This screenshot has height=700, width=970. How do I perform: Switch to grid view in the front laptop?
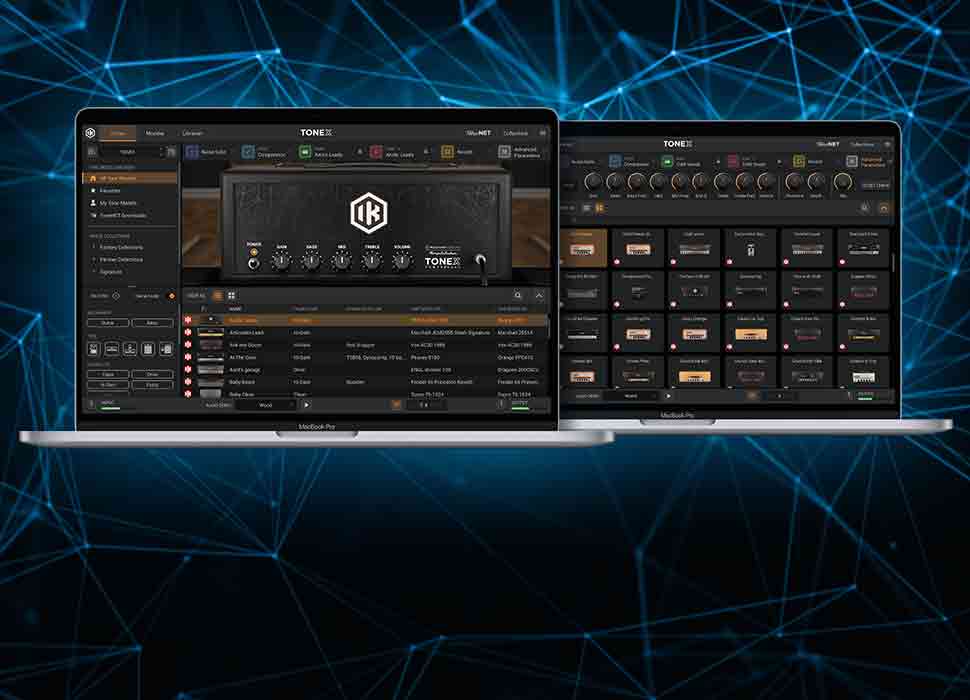pyautogui.click(x=232, y=296)
